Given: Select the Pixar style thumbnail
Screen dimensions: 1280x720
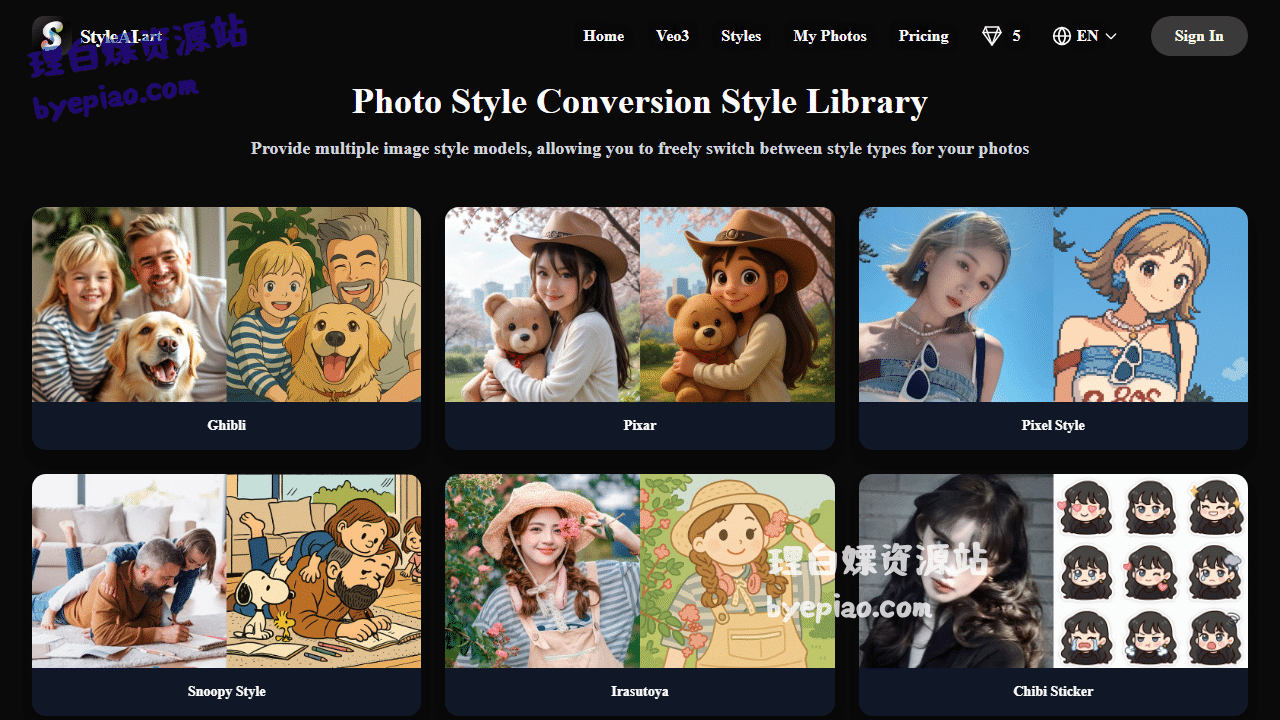Looking at the screenshot, I should (640, 304).
